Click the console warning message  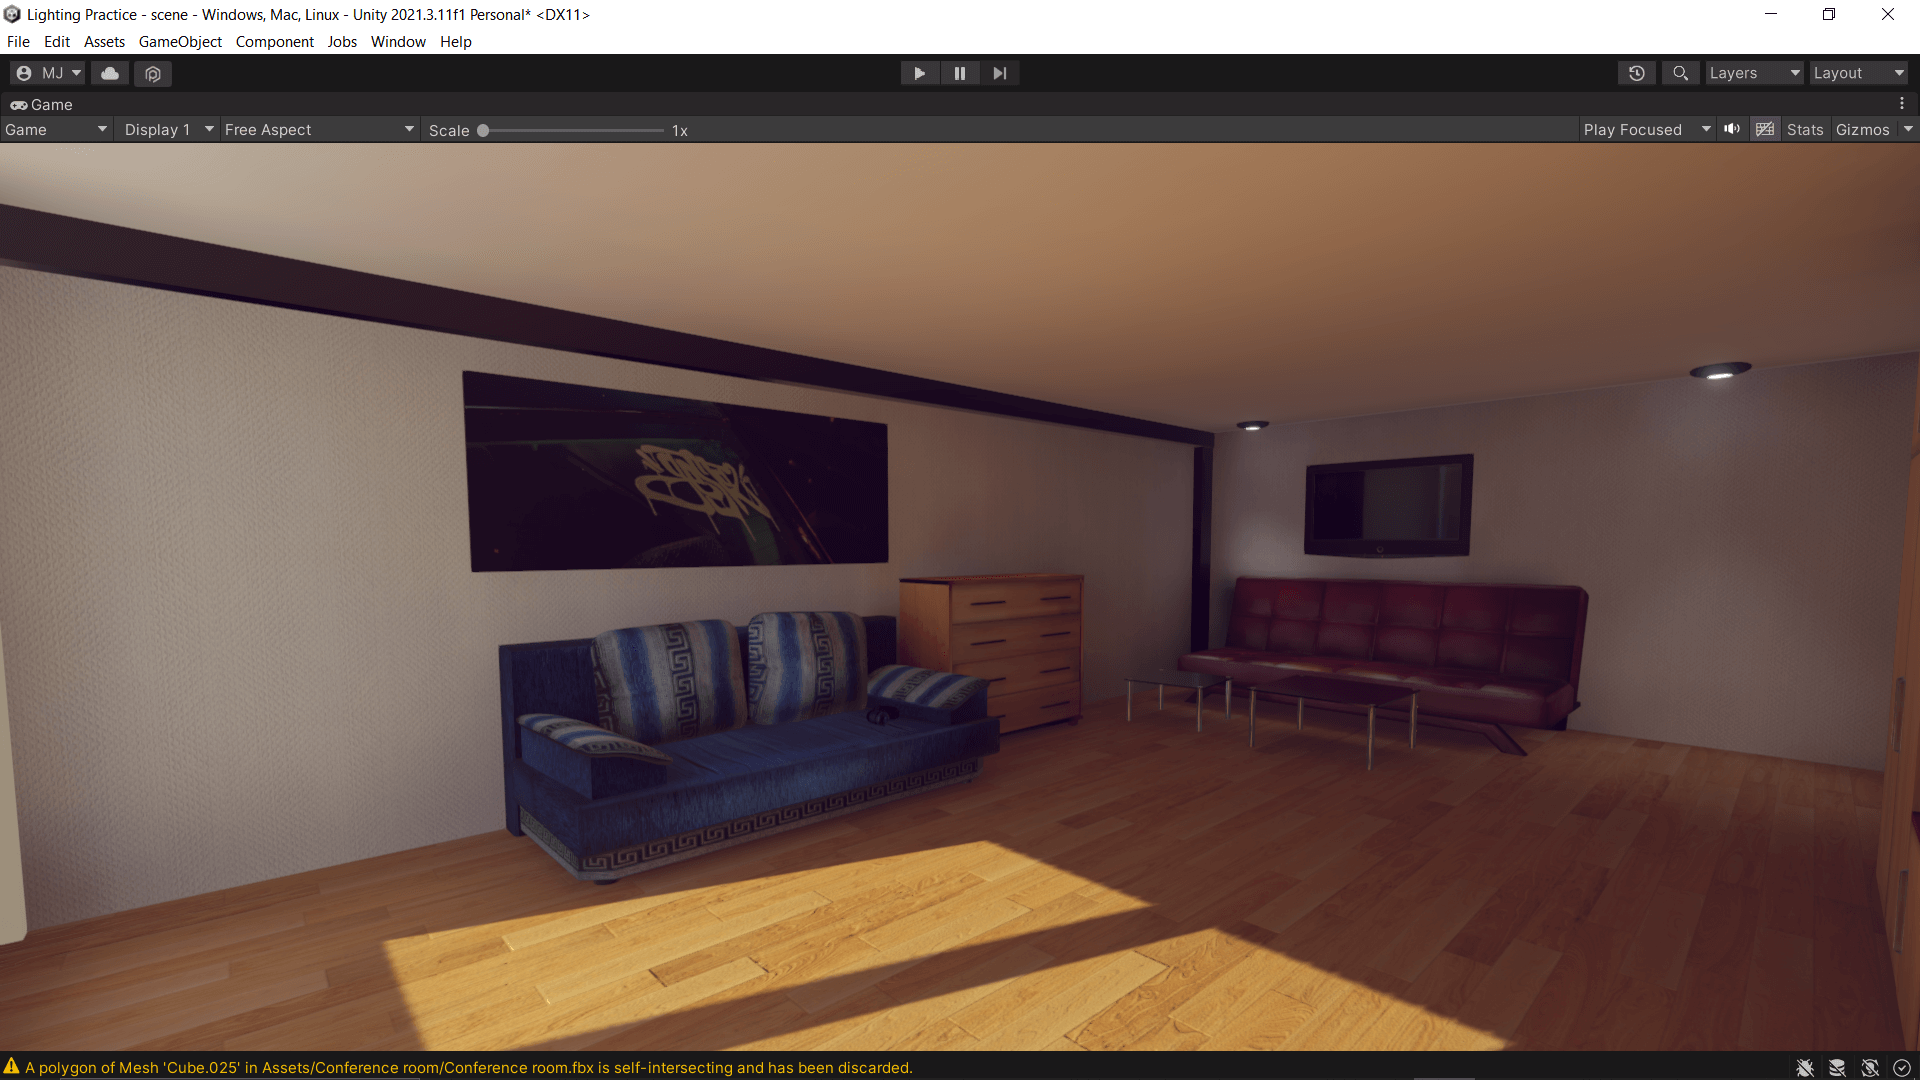point(468,1068)
